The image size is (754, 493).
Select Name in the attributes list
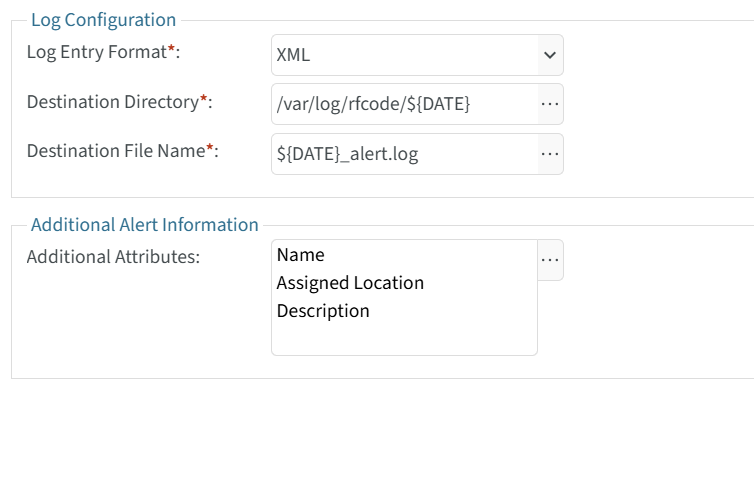(x=301, y=255)
